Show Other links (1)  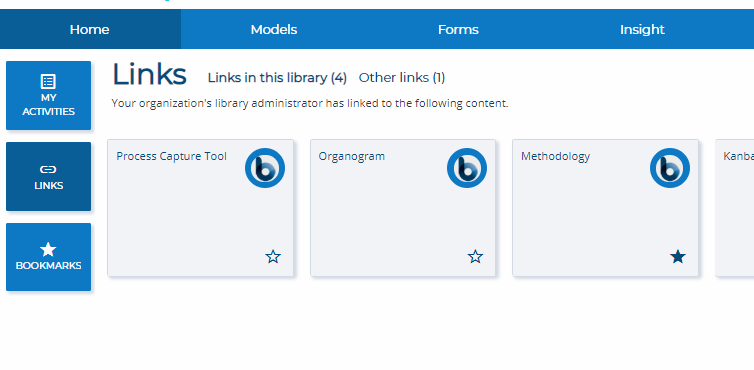click(402, 77)
